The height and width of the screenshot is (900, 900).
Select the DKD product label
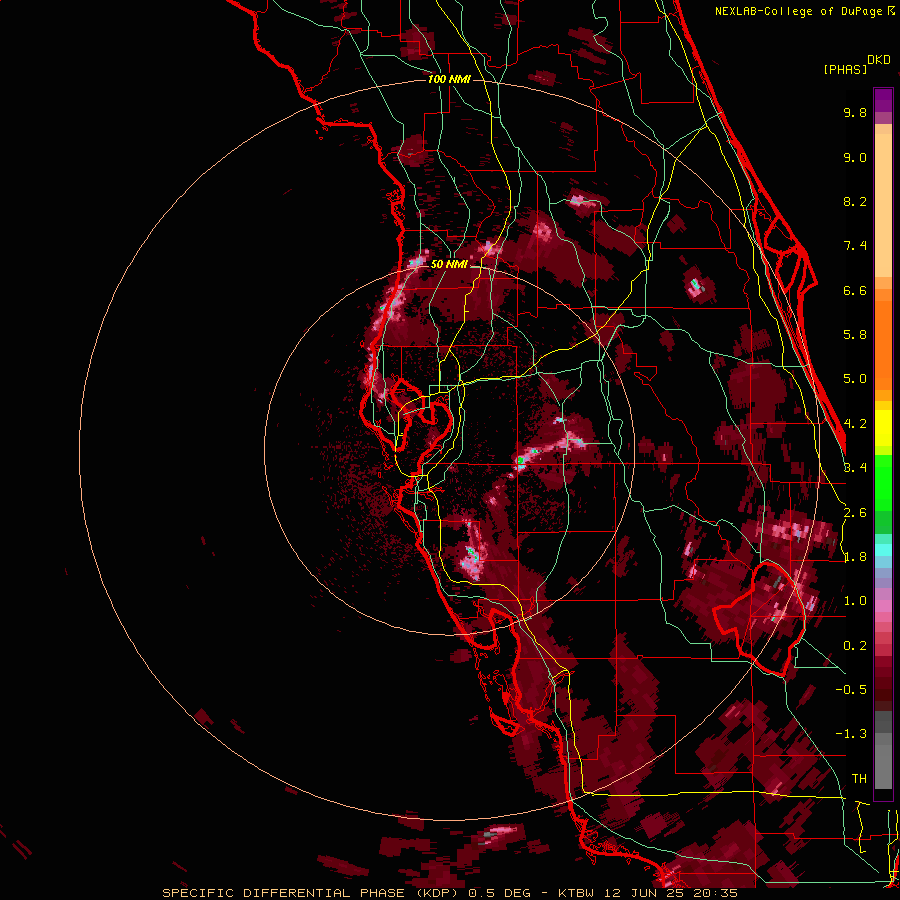pos(879,60)
